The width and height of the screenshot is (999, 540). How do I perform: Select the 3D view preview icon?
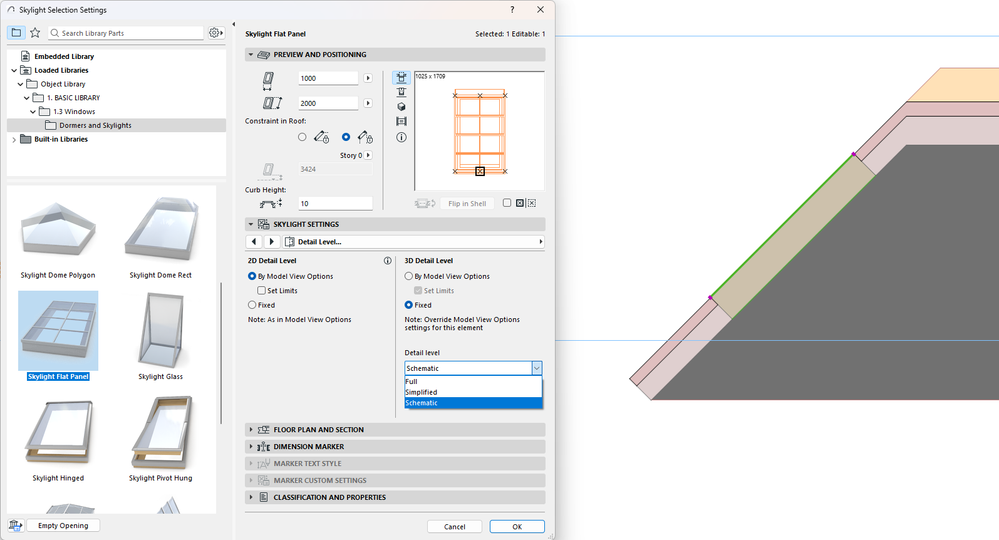coord(401,106)
